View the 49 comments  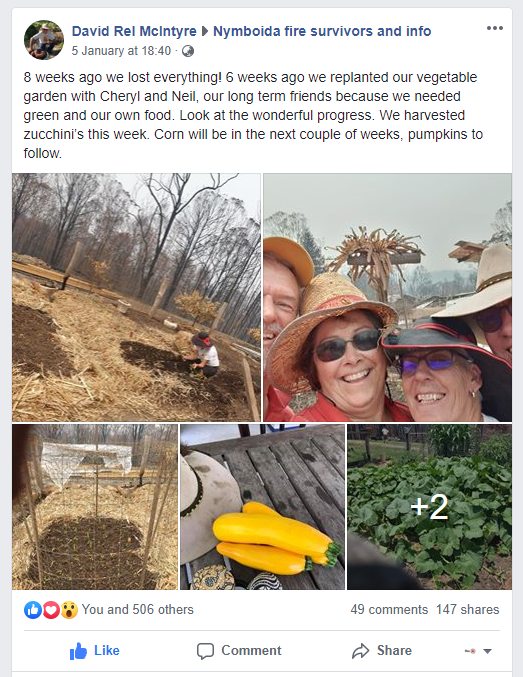pyautogui.click(x=389, y=610)
